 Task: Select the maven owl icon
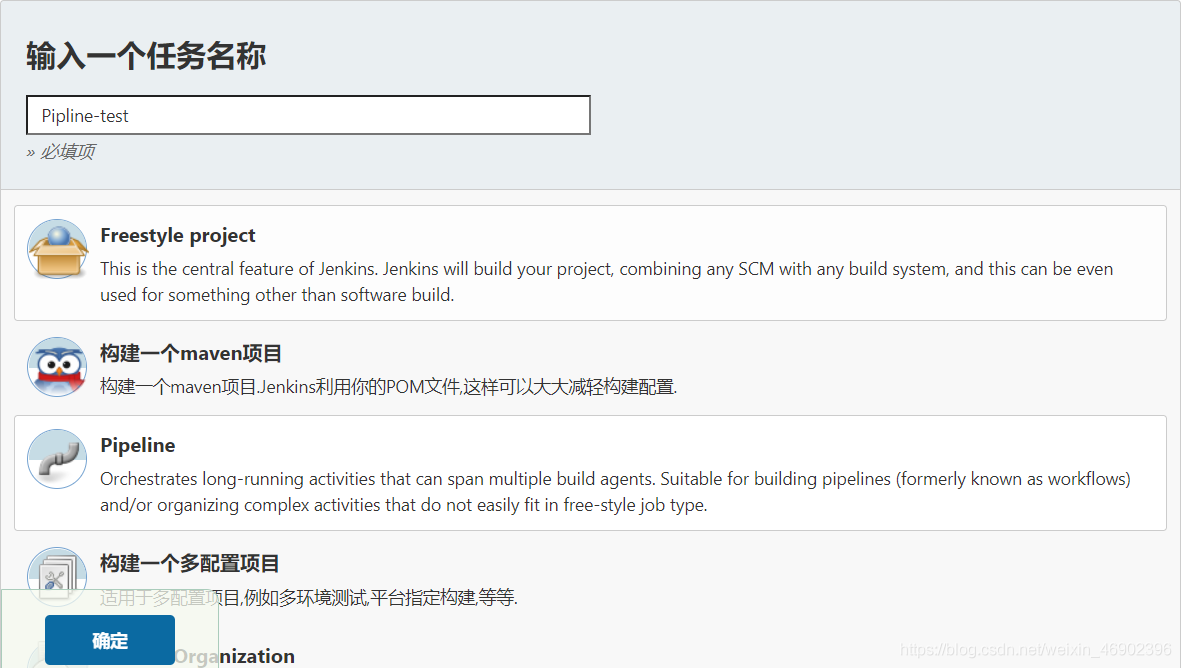pos(57,367)
